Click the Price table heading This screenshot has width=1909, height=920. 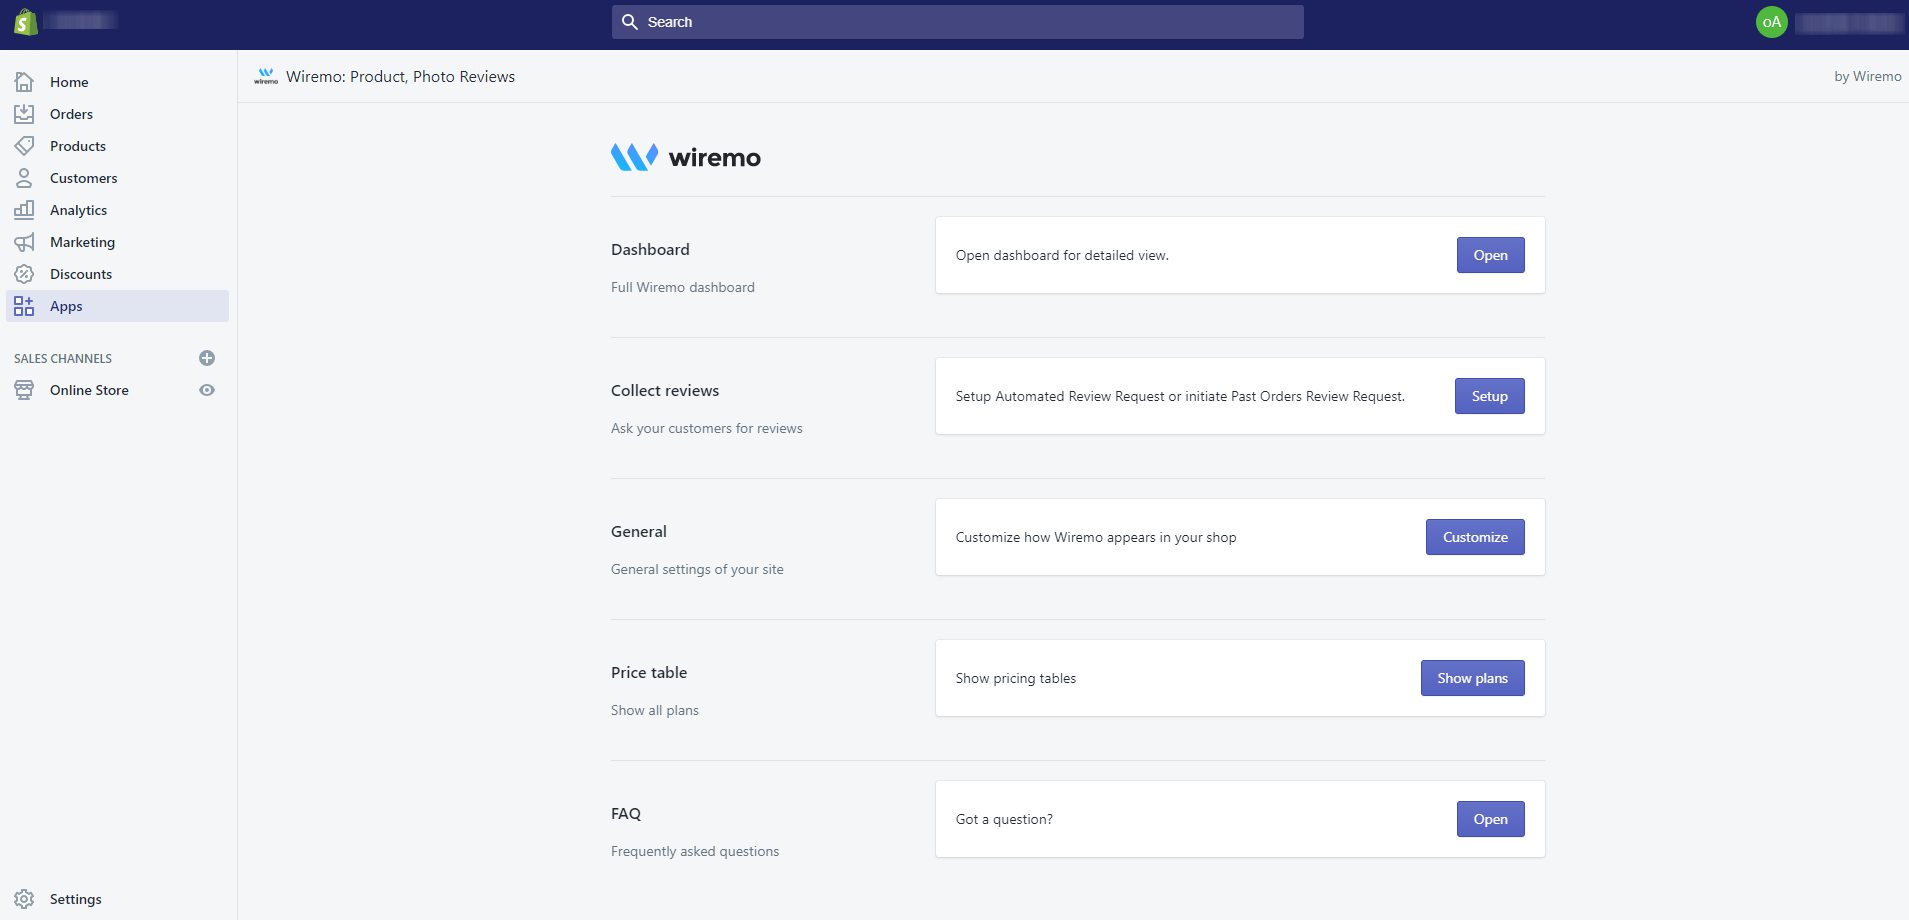(x=649, y=672)
